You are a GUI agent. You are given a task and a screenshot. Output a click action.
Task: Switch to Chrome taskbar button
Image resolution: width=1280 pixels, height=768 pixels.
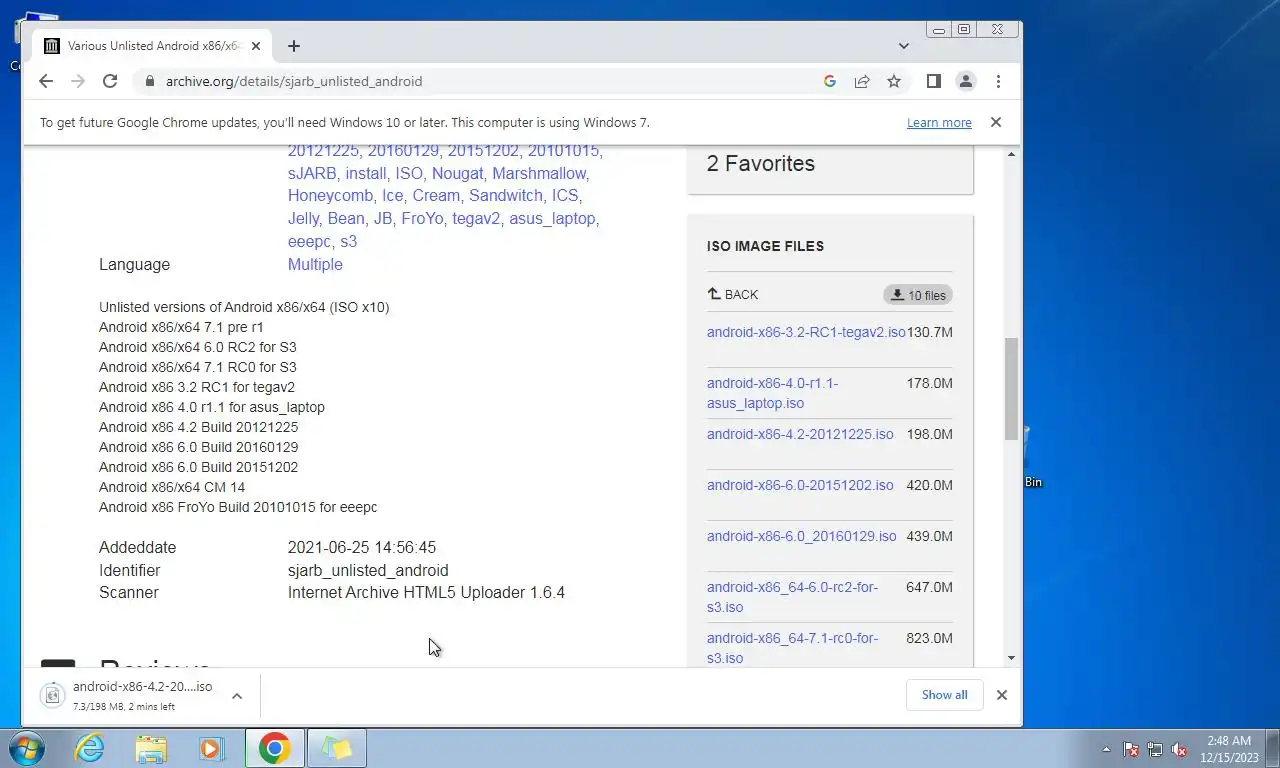pos(275,748)
